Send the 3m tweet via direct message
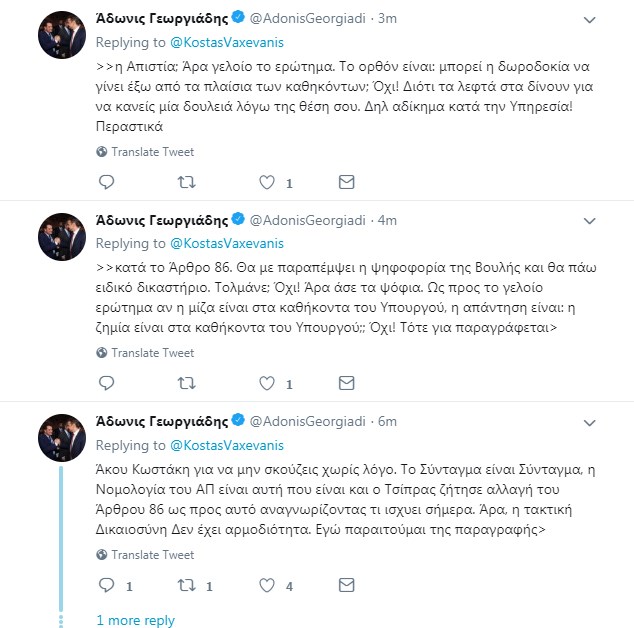The height and width of the screenshot is (628, 634). 347,182
